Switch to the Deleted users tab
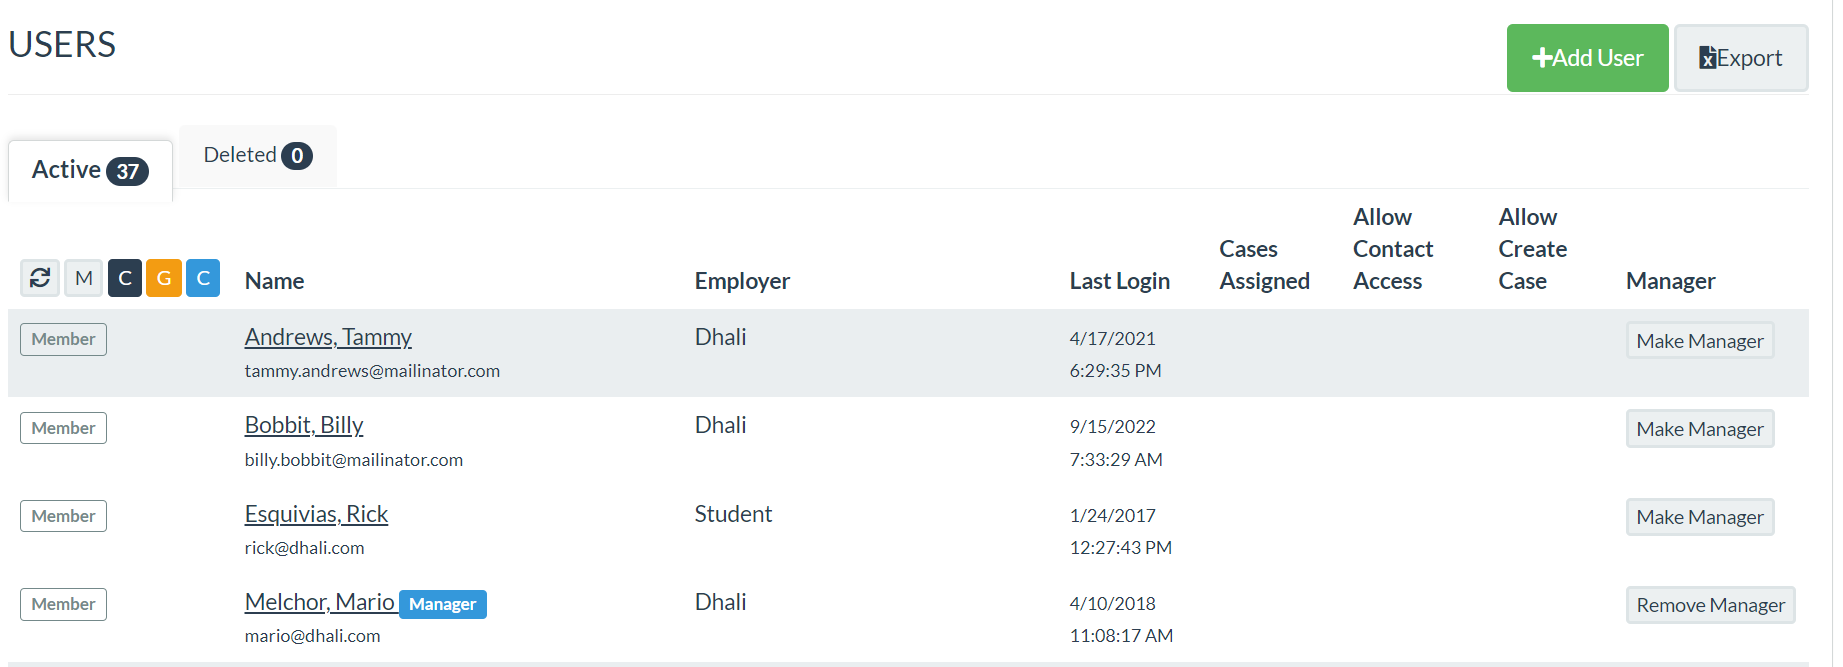Screen dimensions: 1843x667 pos(257,156)
